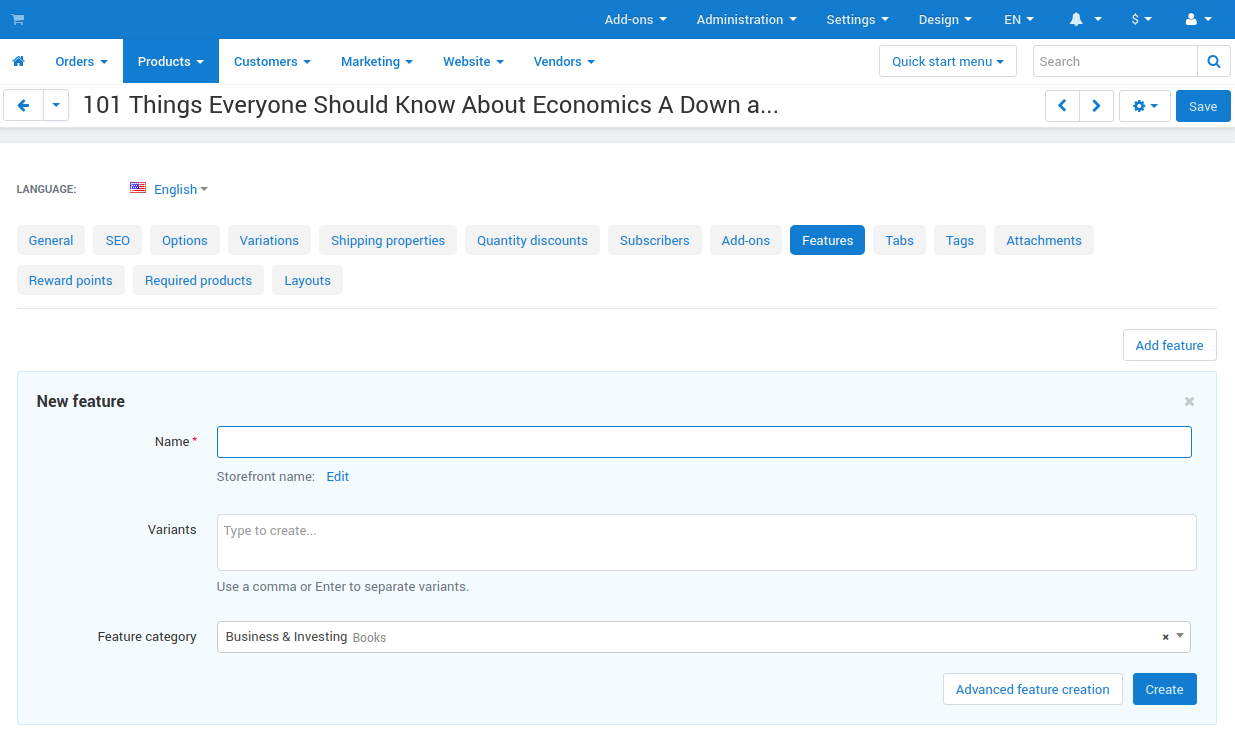The height and width of the screenshot is (747, 1235).
Task: Click the Add feature button
Action: pos(1170,345)
